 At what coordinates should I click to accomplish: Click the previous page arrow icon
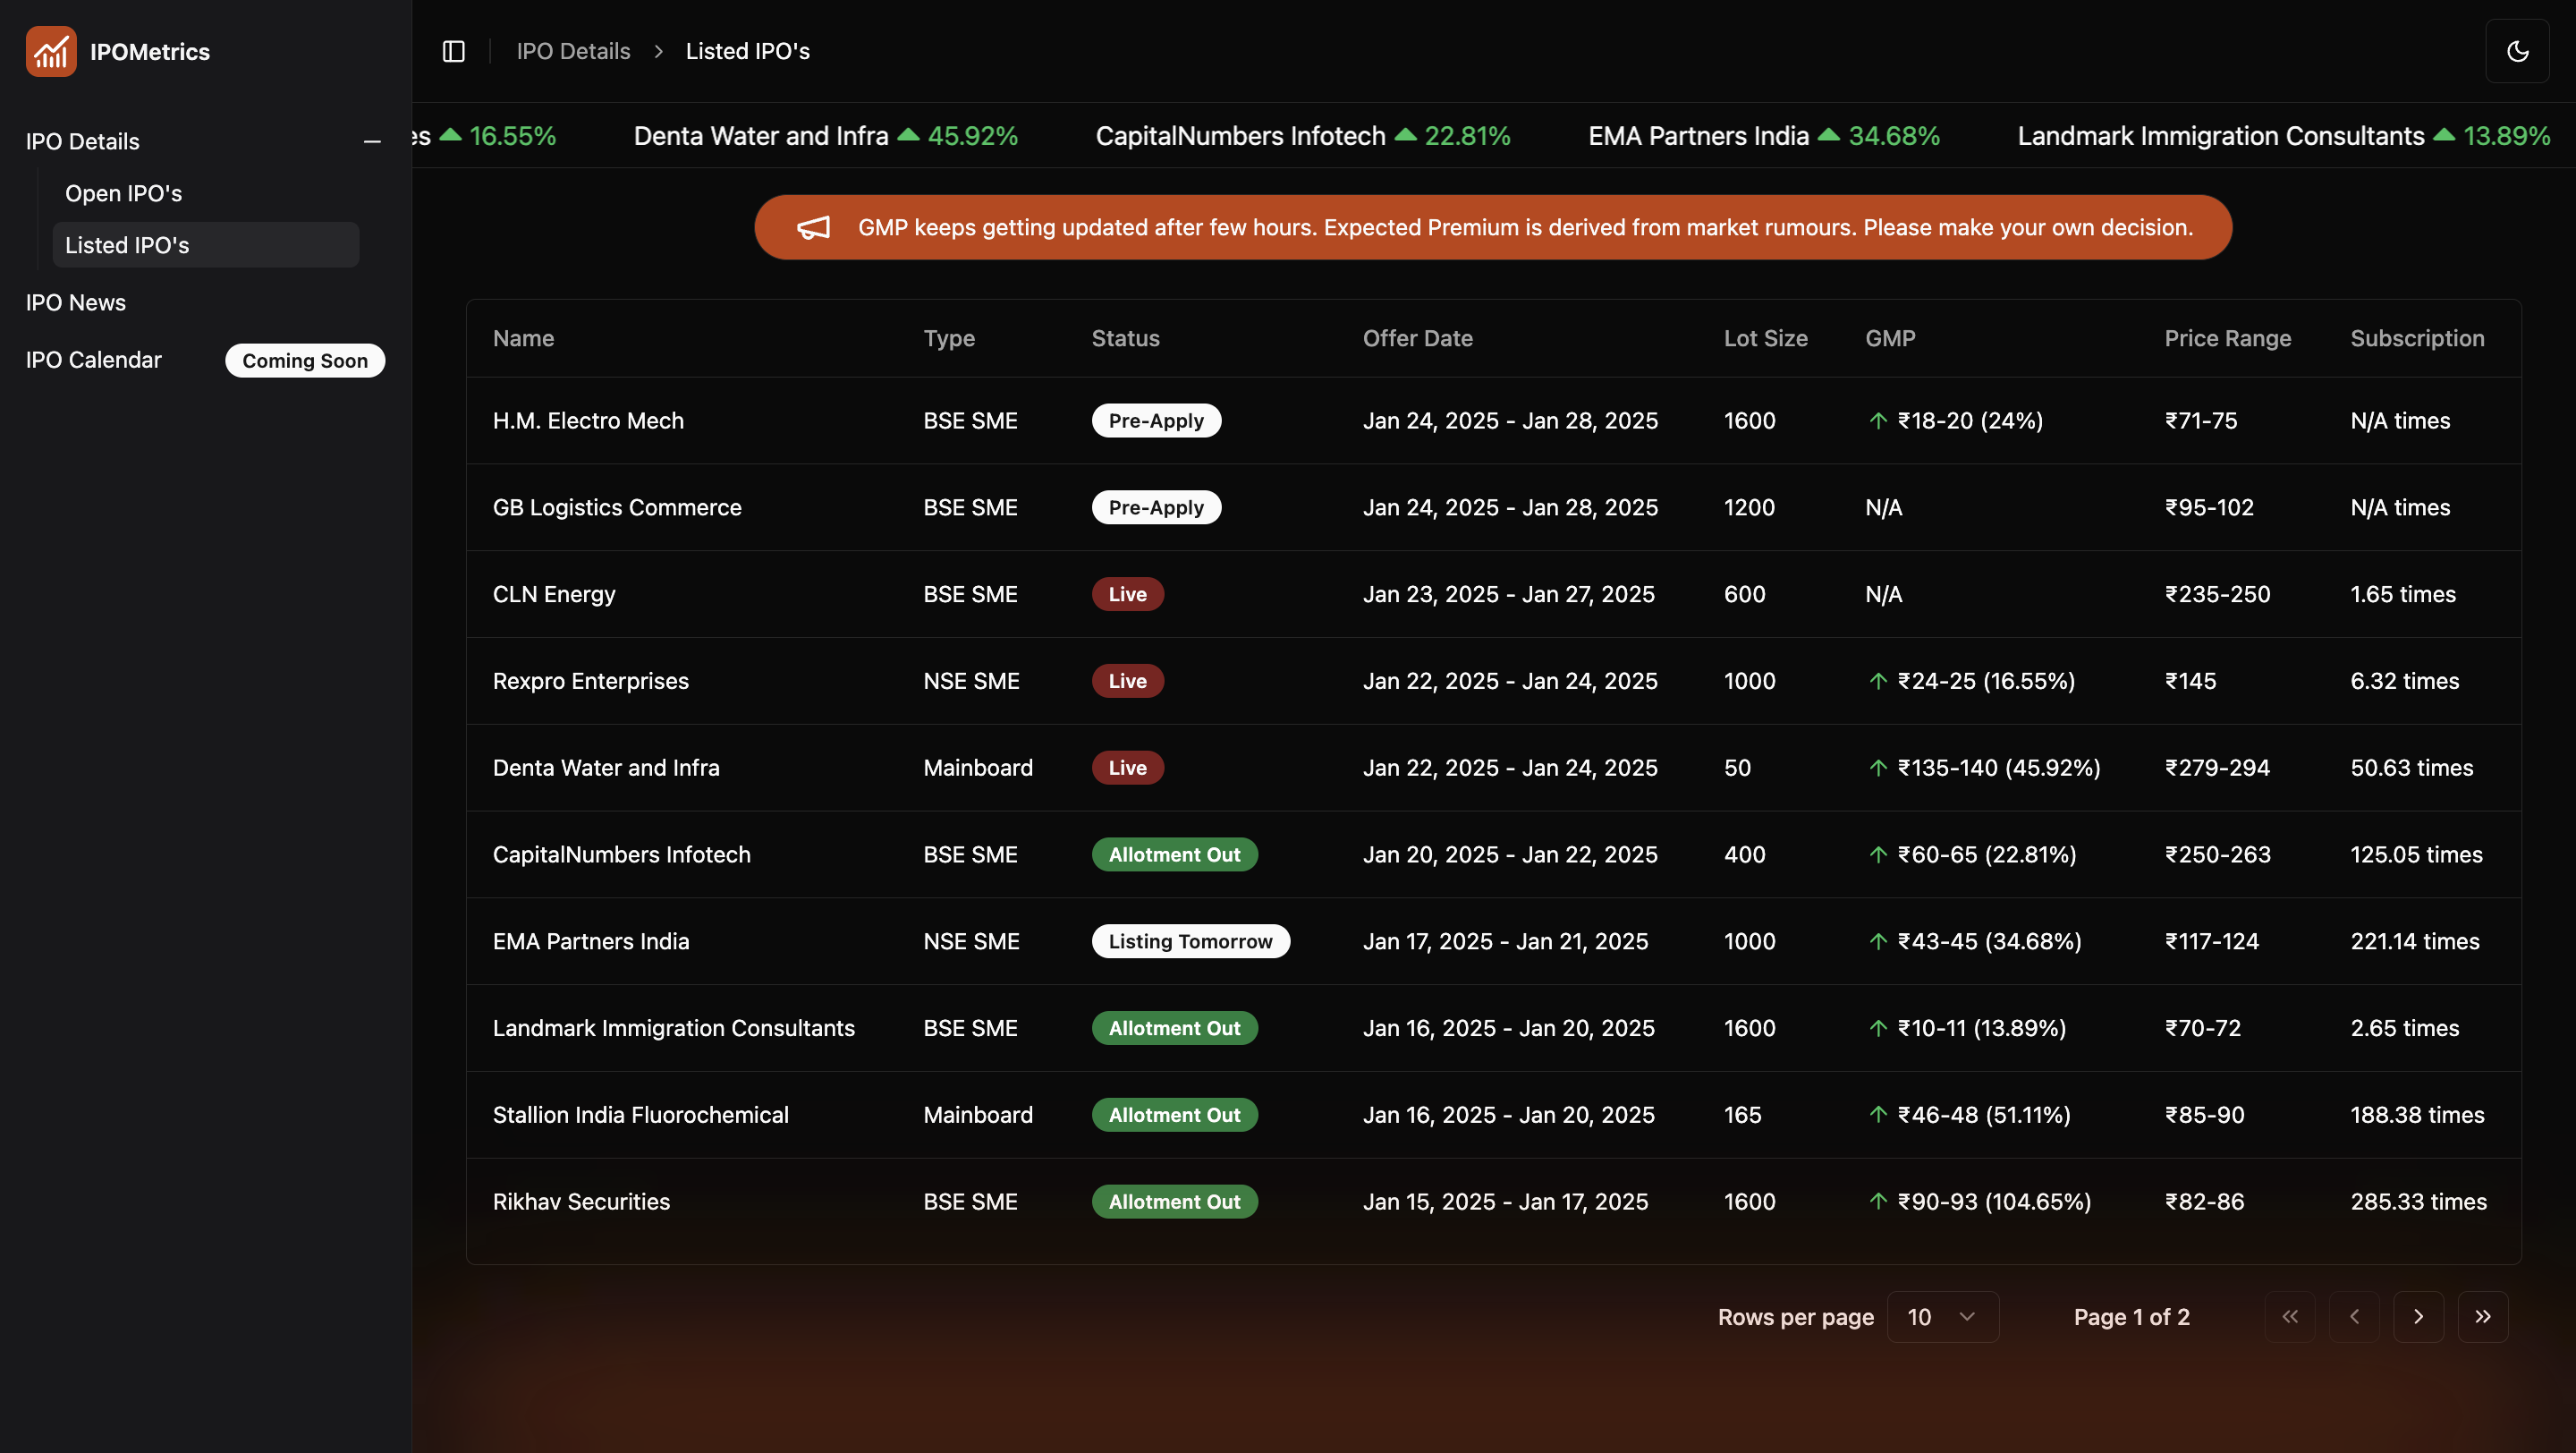coord(2354,1317)
